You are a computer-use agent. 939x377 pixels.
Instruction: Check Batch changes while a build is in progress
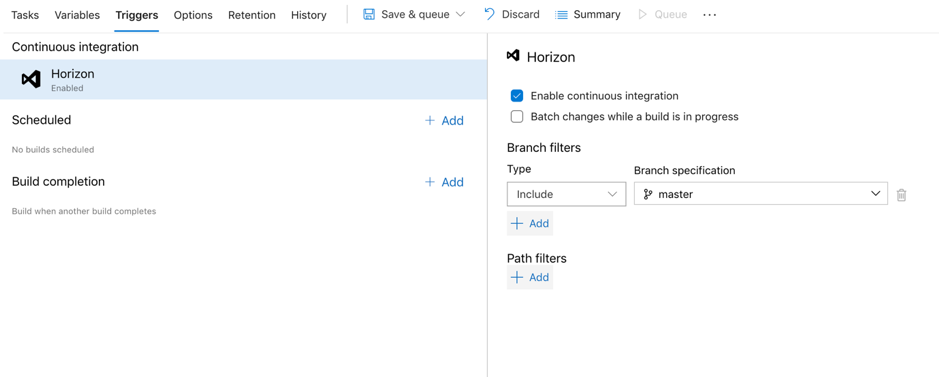(517, 117)
